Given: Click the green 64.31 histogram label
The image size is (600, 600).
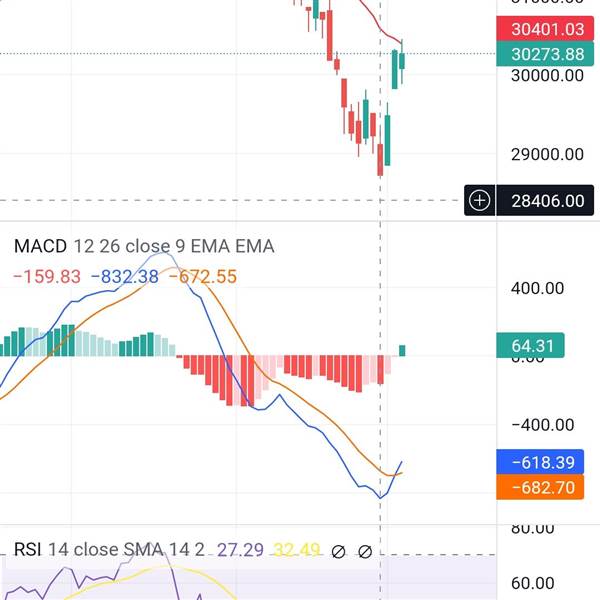Looking at the screenshot, I should click(x=530, y=346).
